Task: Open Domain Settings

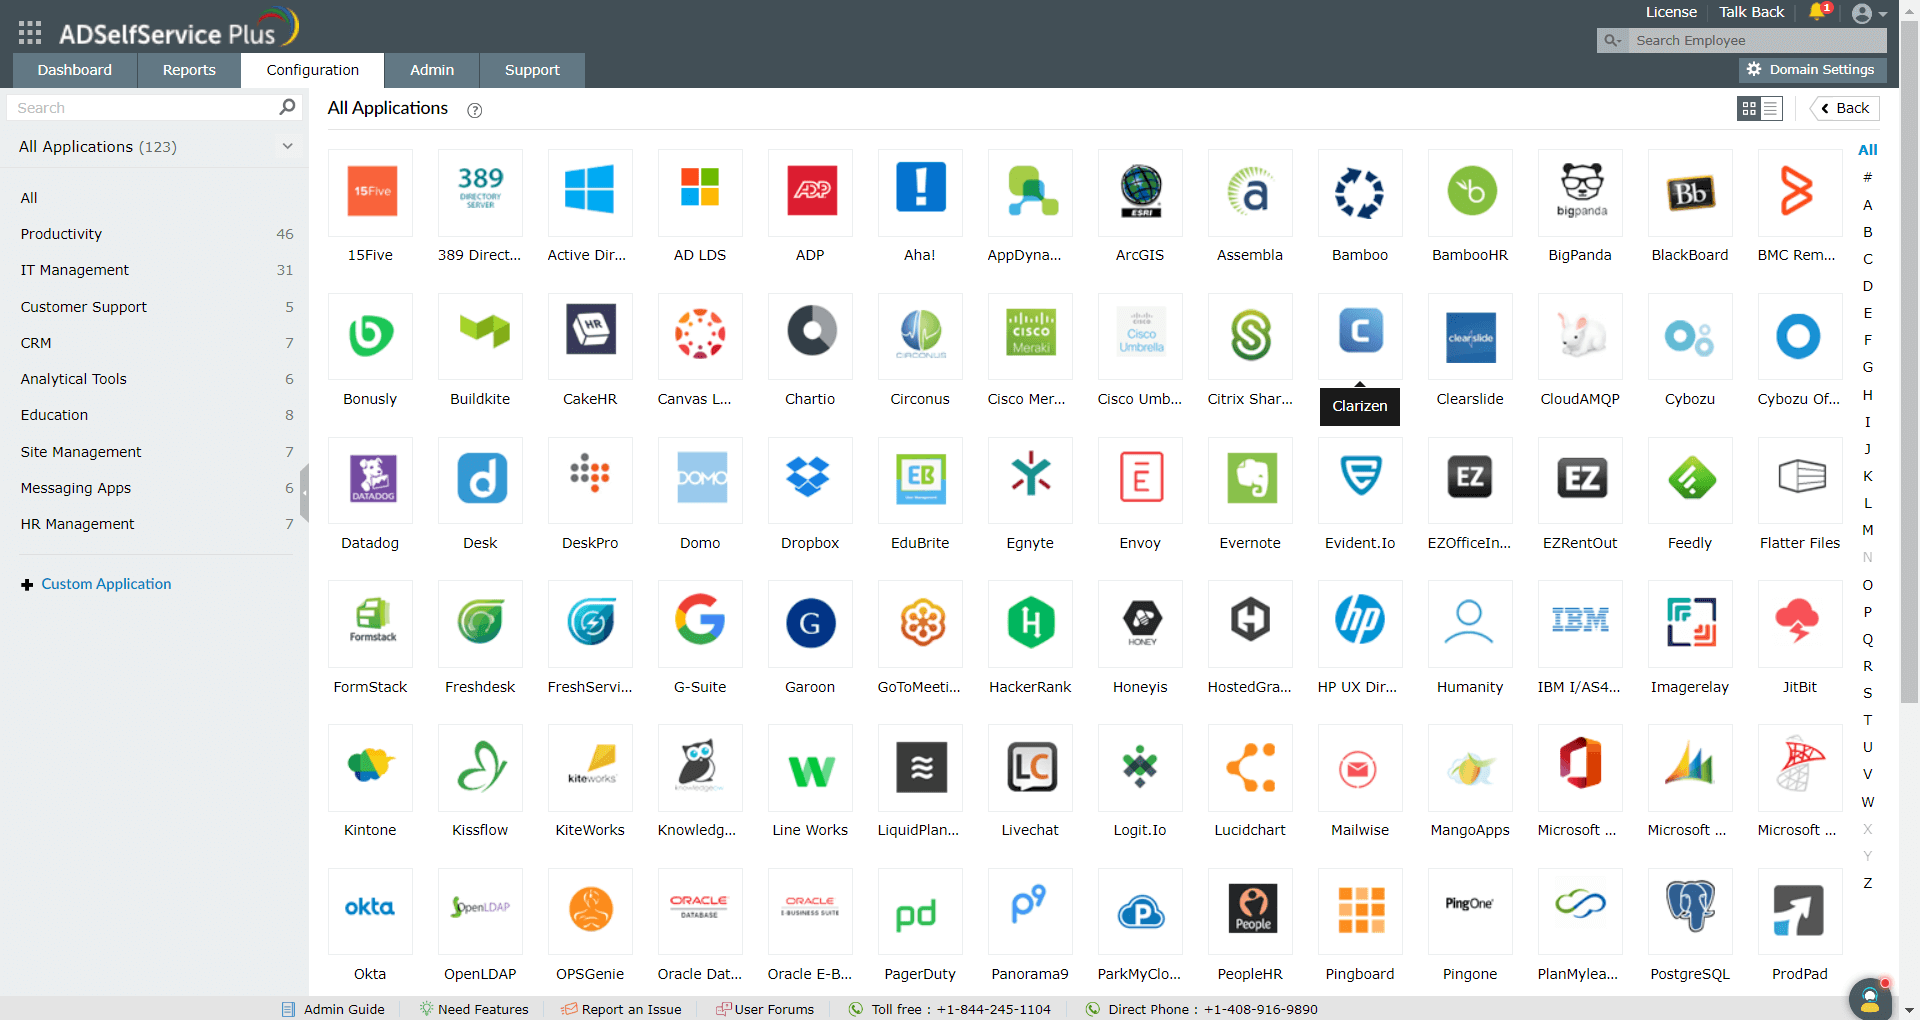Action: coord(1812,69)
